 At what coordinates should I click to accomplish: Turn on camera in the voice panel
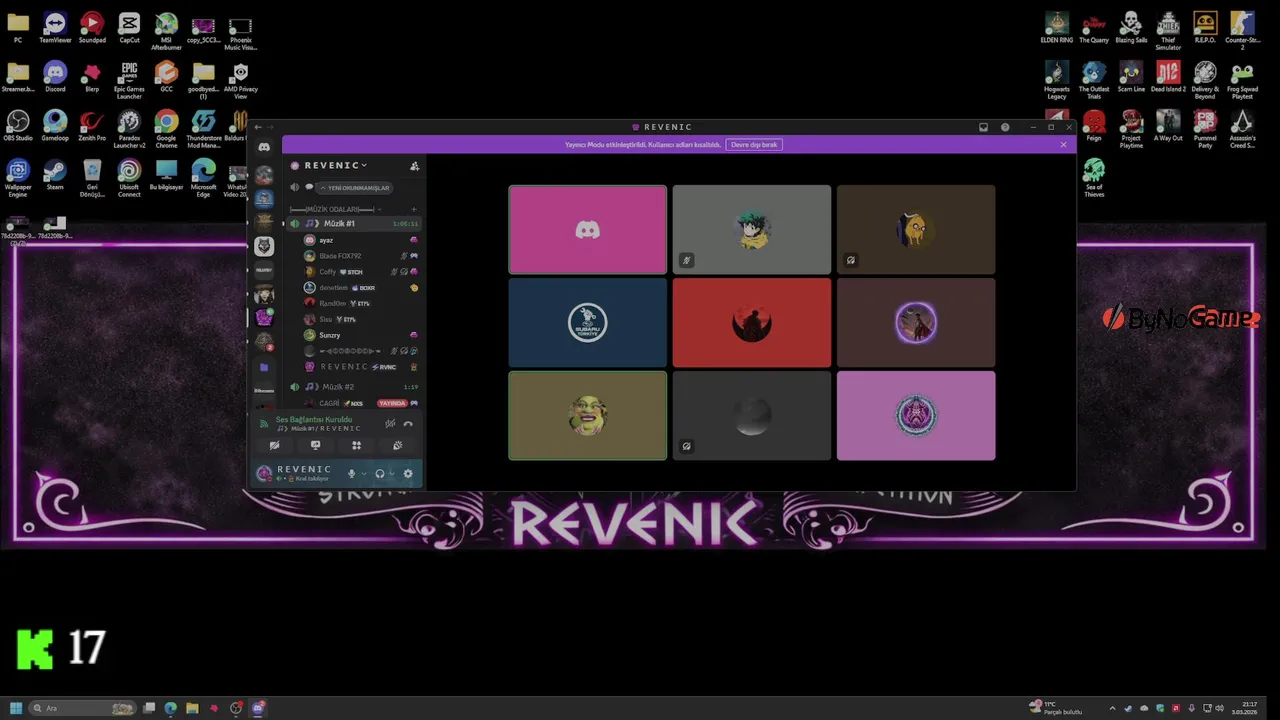[x=274, y=446]
